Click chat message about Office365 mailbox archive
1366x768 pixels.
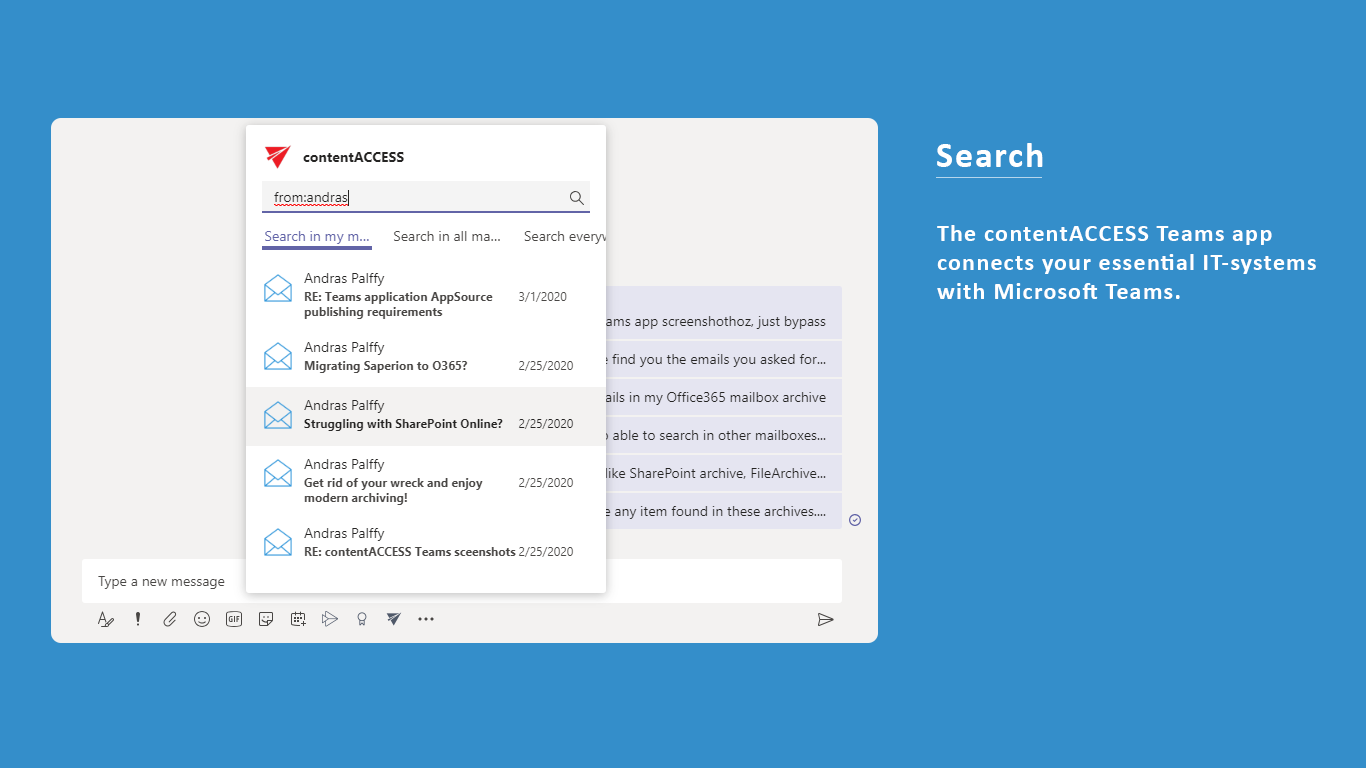click(x=724, y=397)
